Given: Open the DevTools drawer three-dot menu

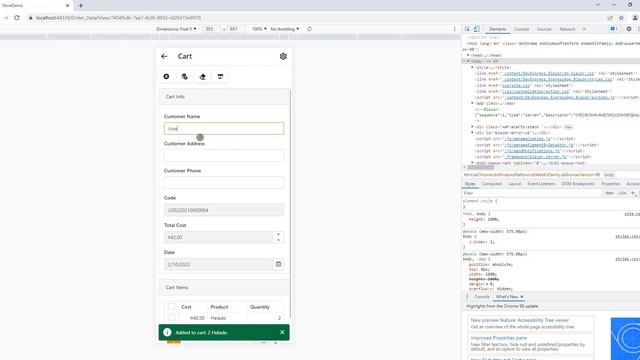Looking at the screenshot, I should [467, 297].
